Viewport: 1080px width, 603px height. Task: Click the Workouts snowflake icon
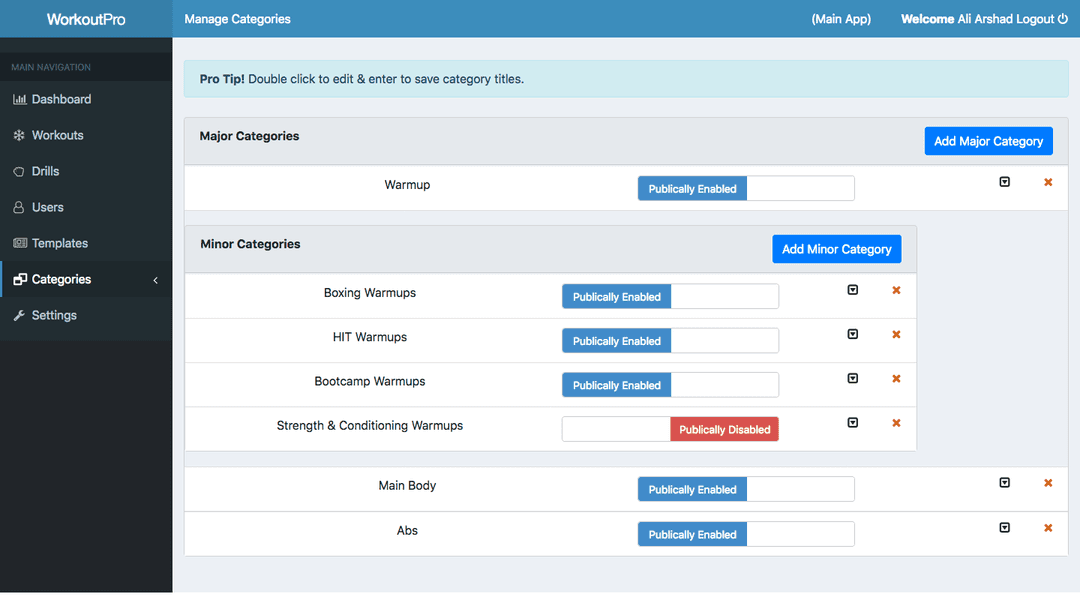point(19,135)
